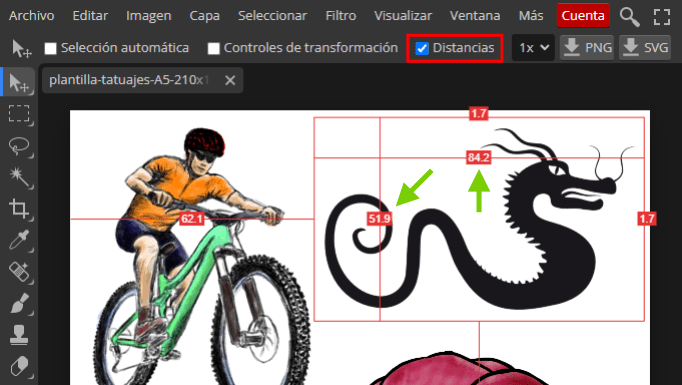Select the Brush tool
The height and width of the screenshot is (385, 682).
click(x=19, y=303)
